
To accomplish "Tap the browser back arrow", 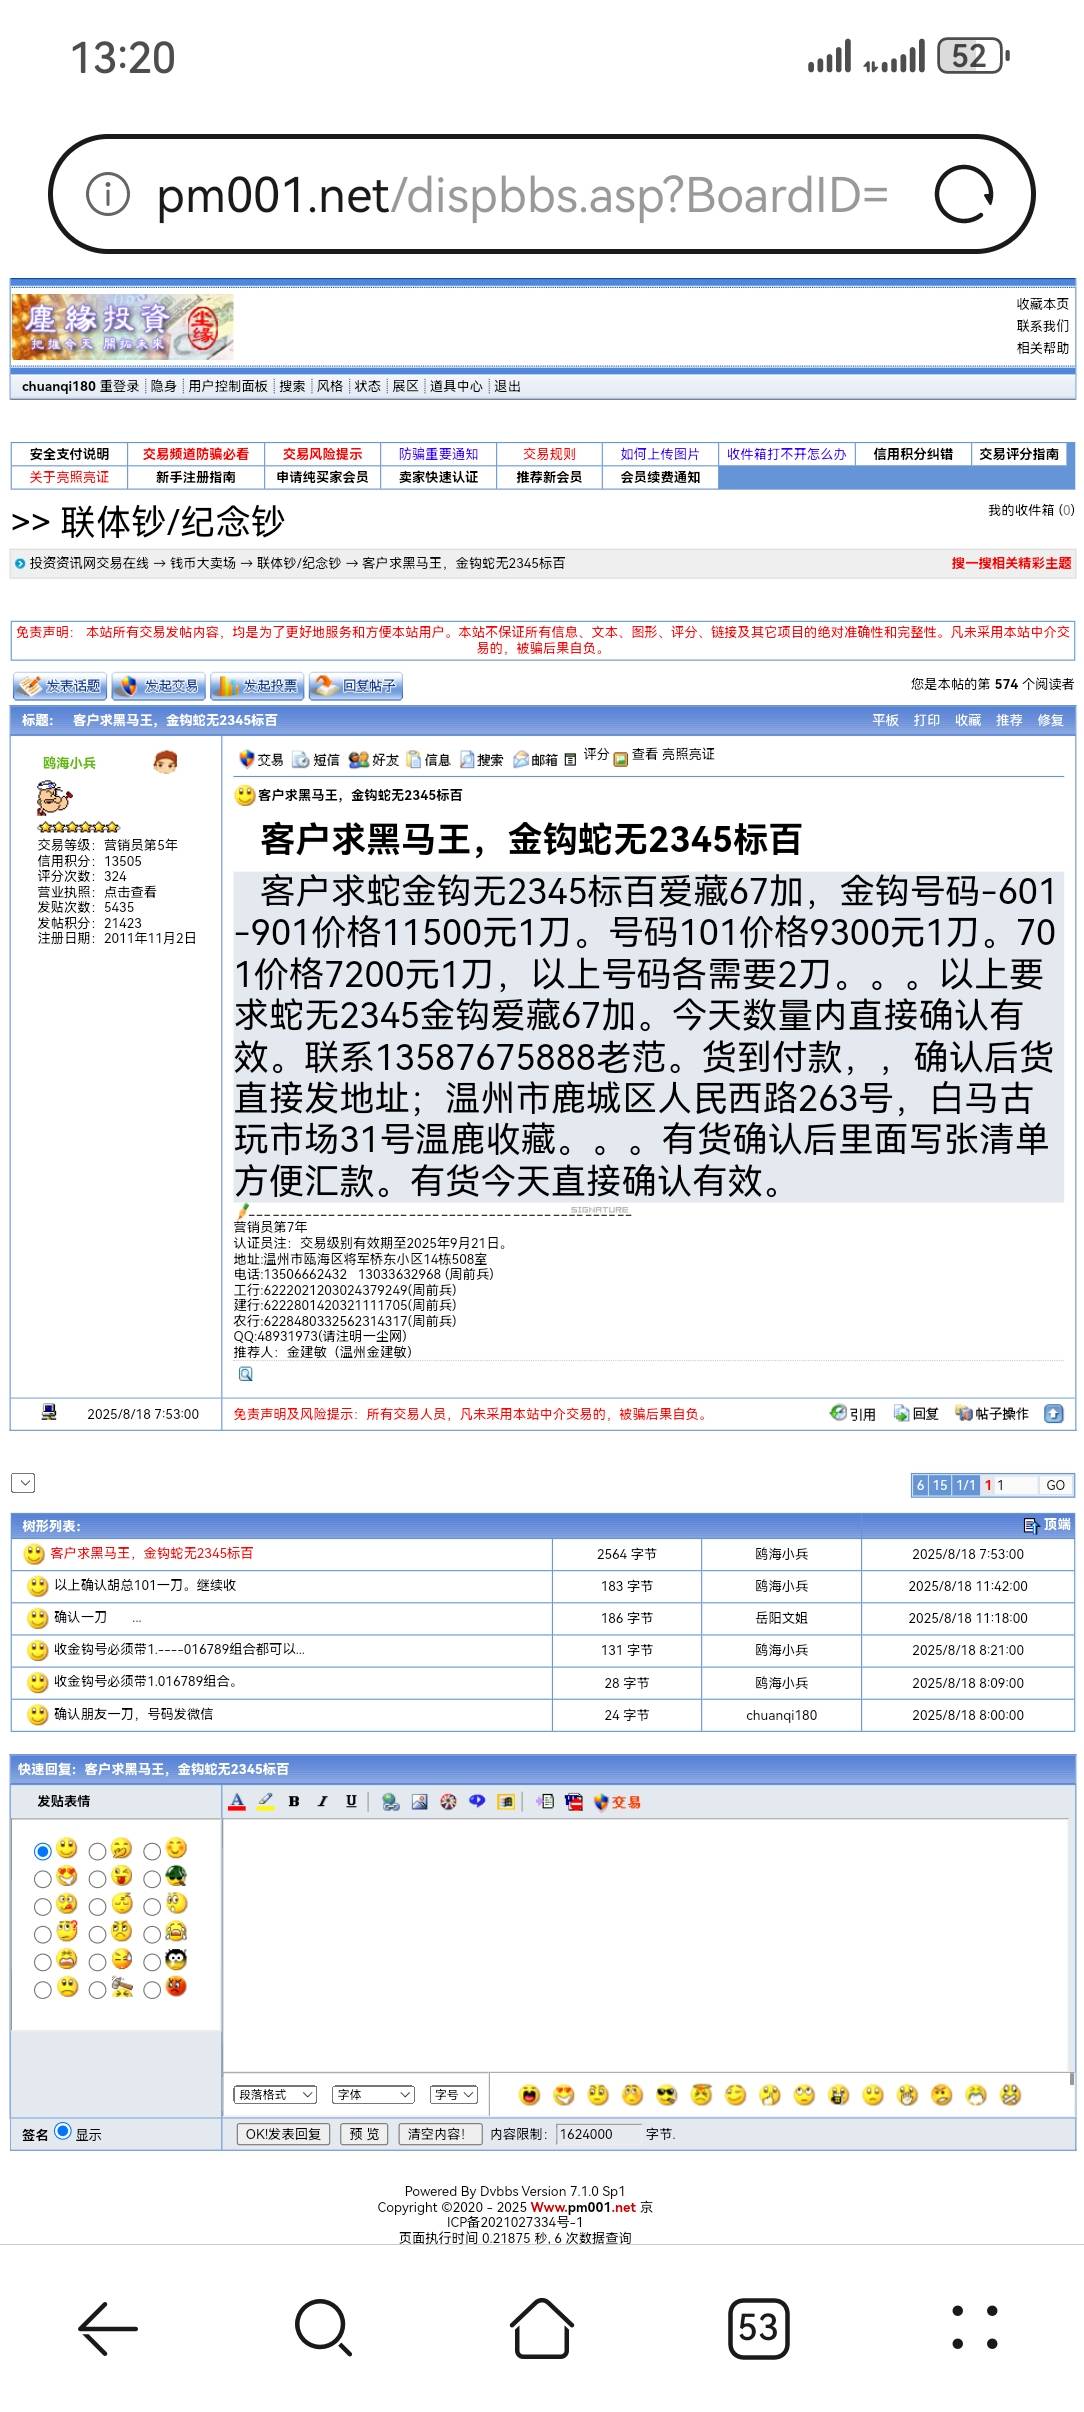I will tap(108, 2327).
